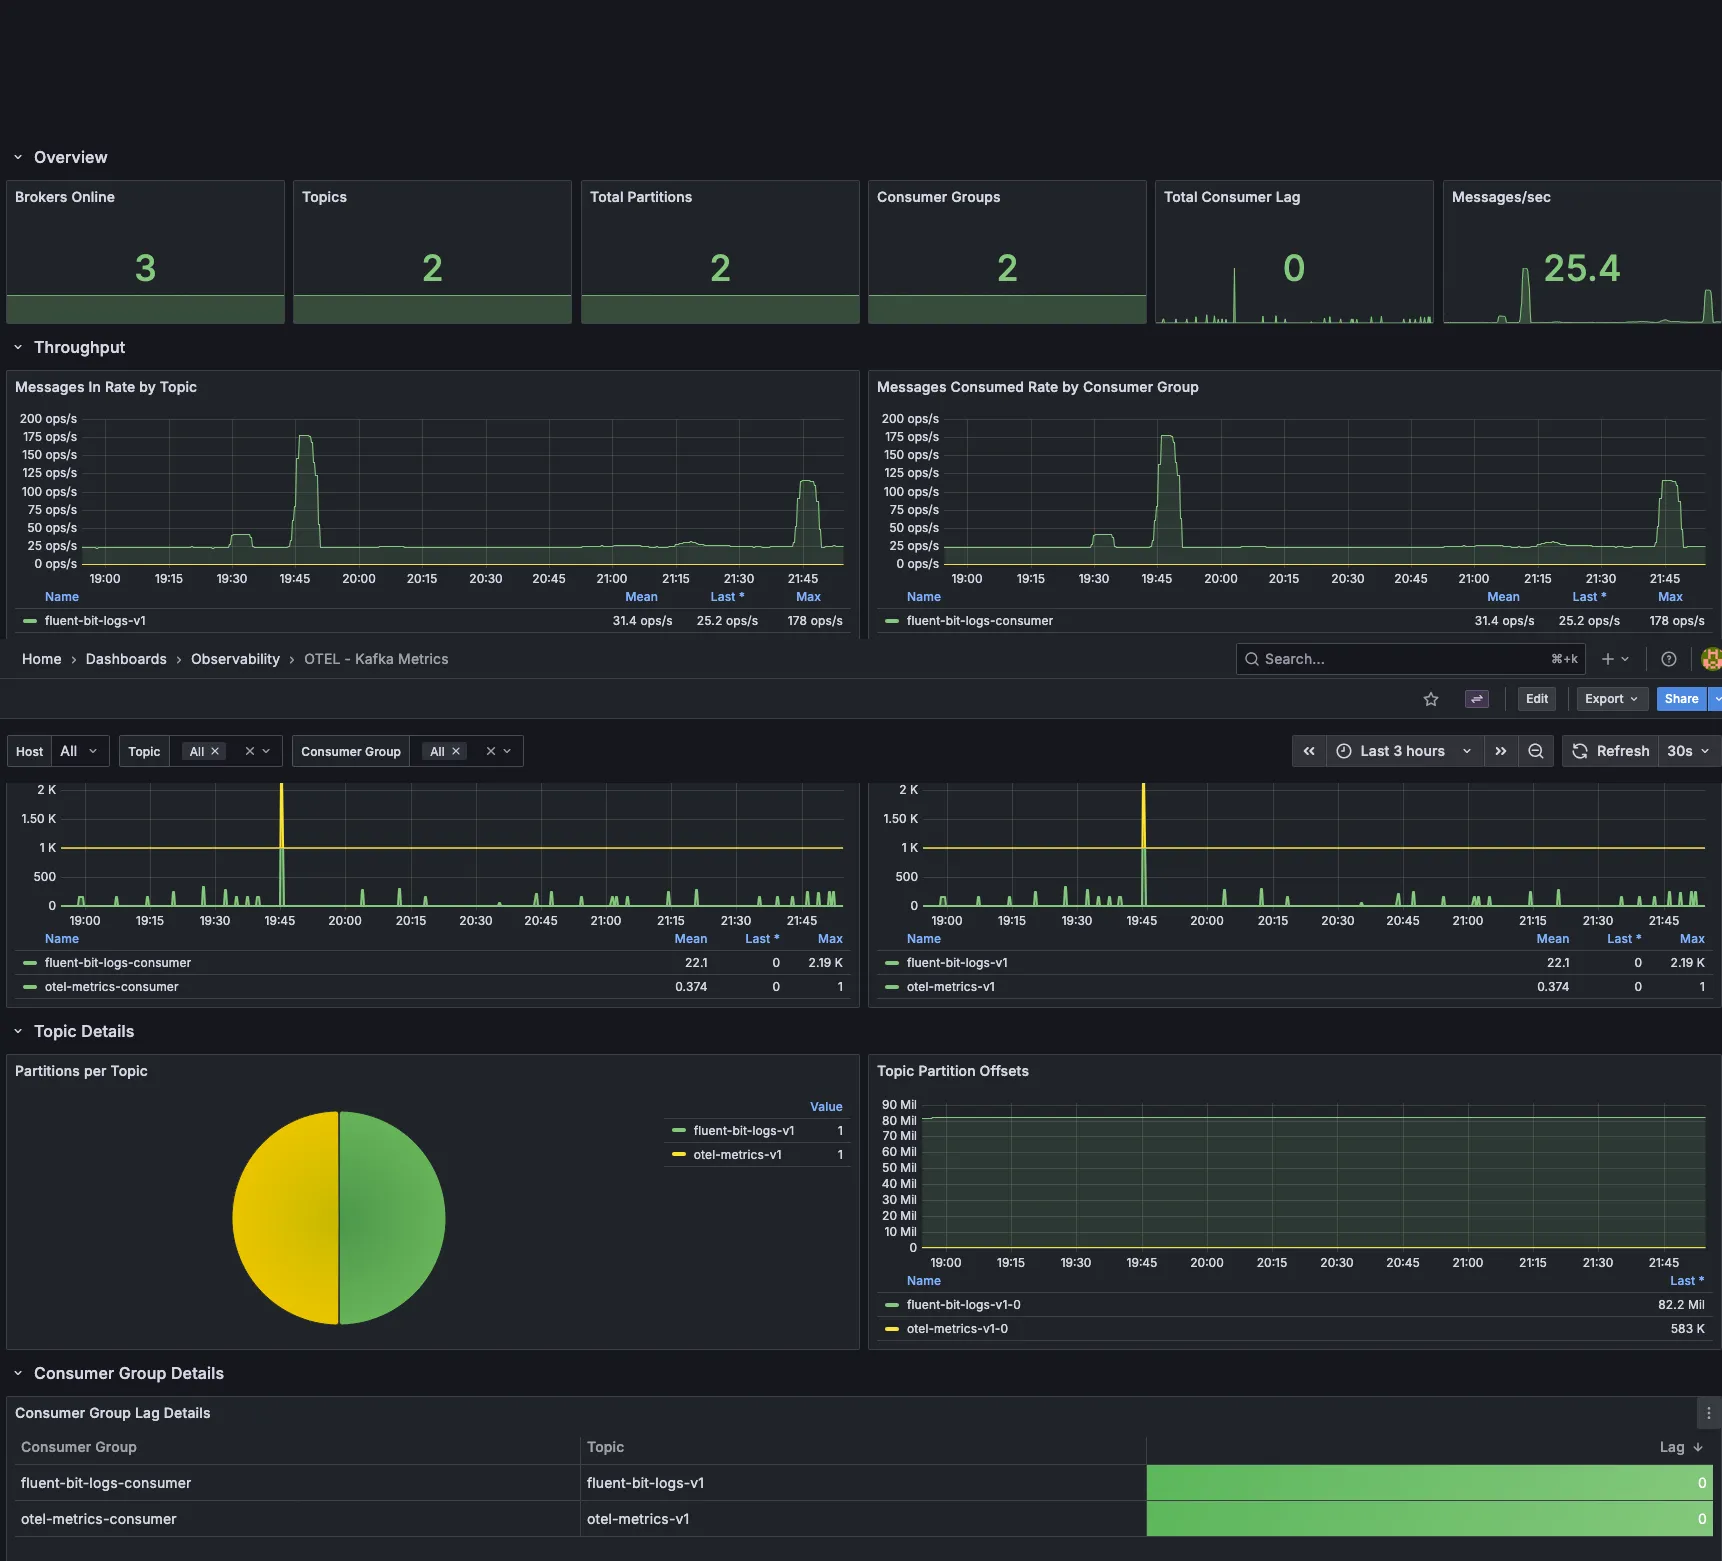Open the Consumer Group Lag Details panel menu

[x=1708, y=1413]
